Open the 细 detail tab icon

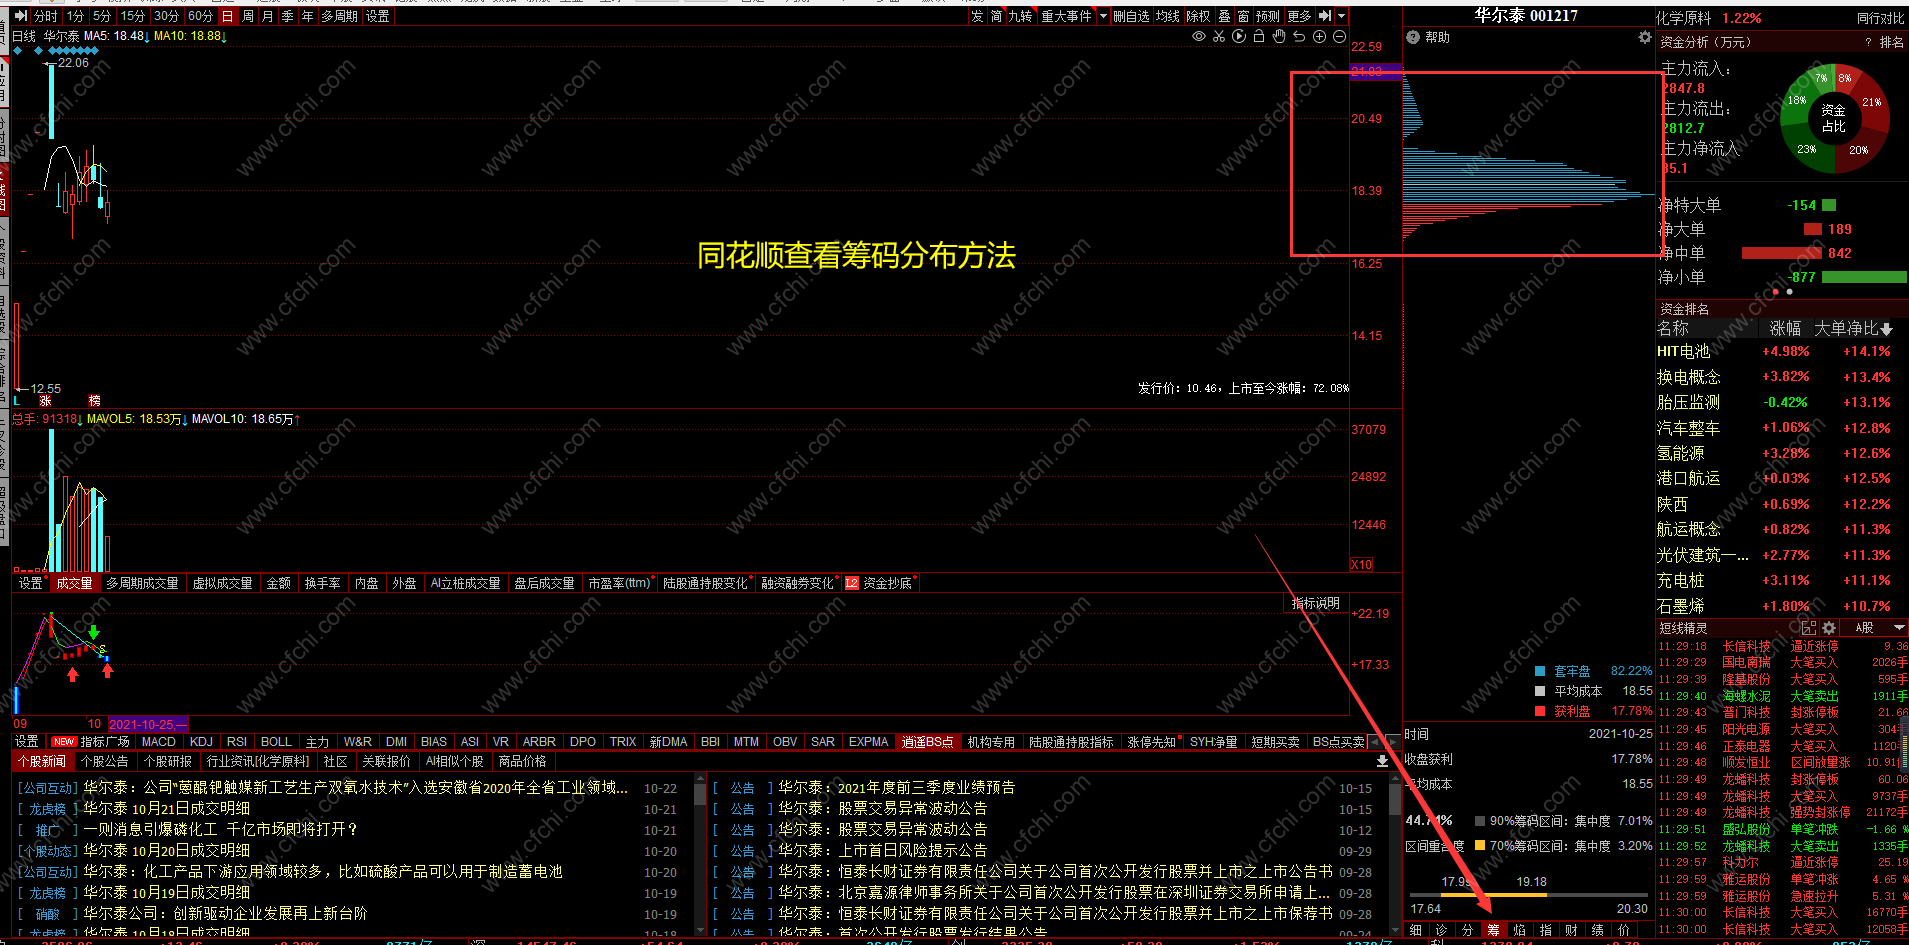pyautogui.click(x=1416, y=930)
